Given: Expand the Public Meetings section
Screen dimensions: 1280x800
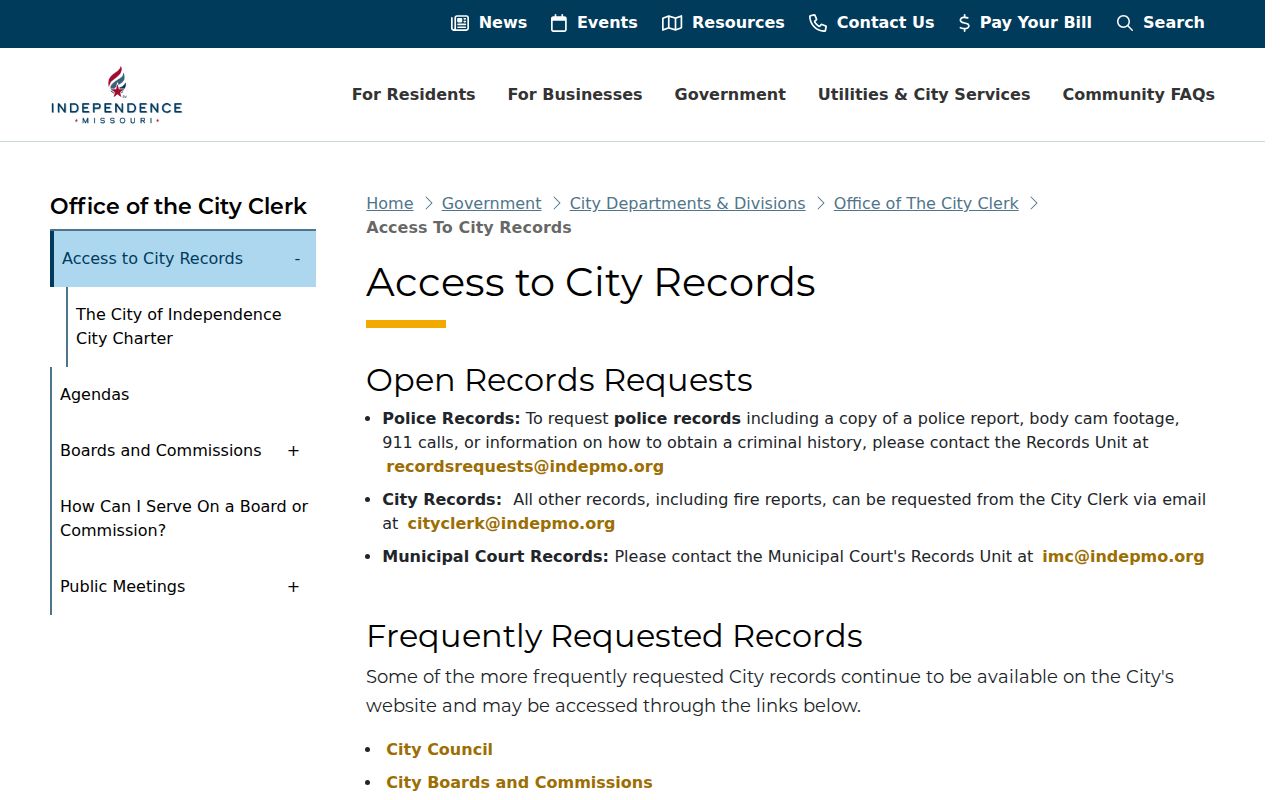Looking at the screenshot, I should pyautogui.click(x=294, y=587).
